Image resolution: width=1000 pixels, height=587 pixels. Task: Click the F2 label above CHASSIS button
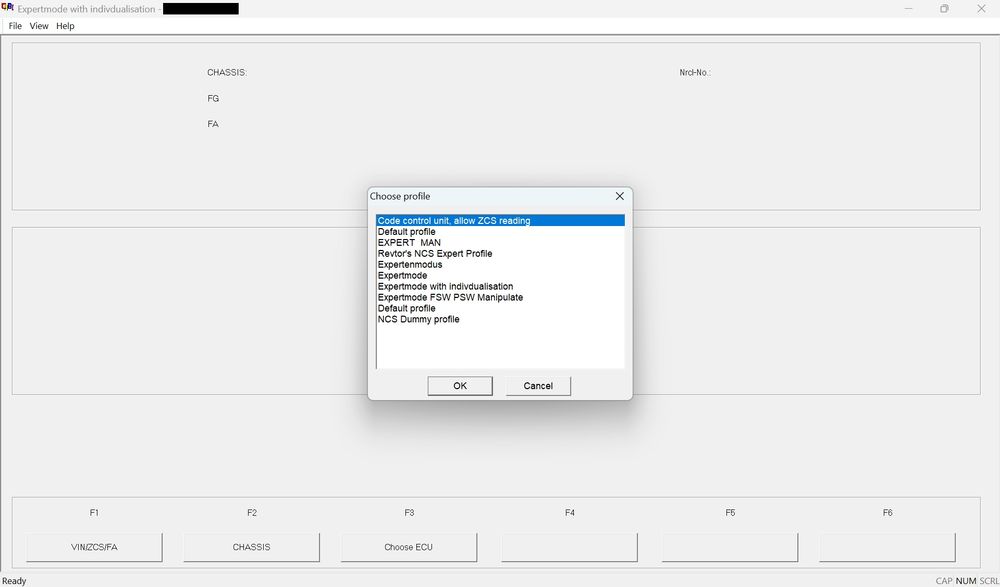click(x=252, y=512)
